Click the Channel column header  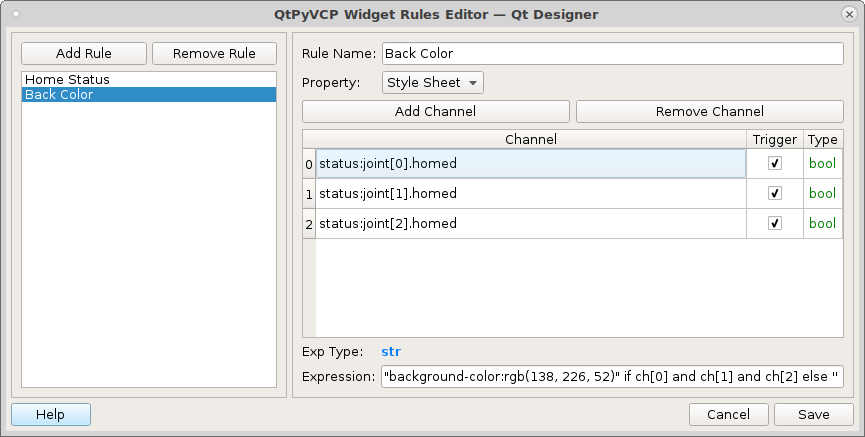pyautogui.click(x=531, y=140)
